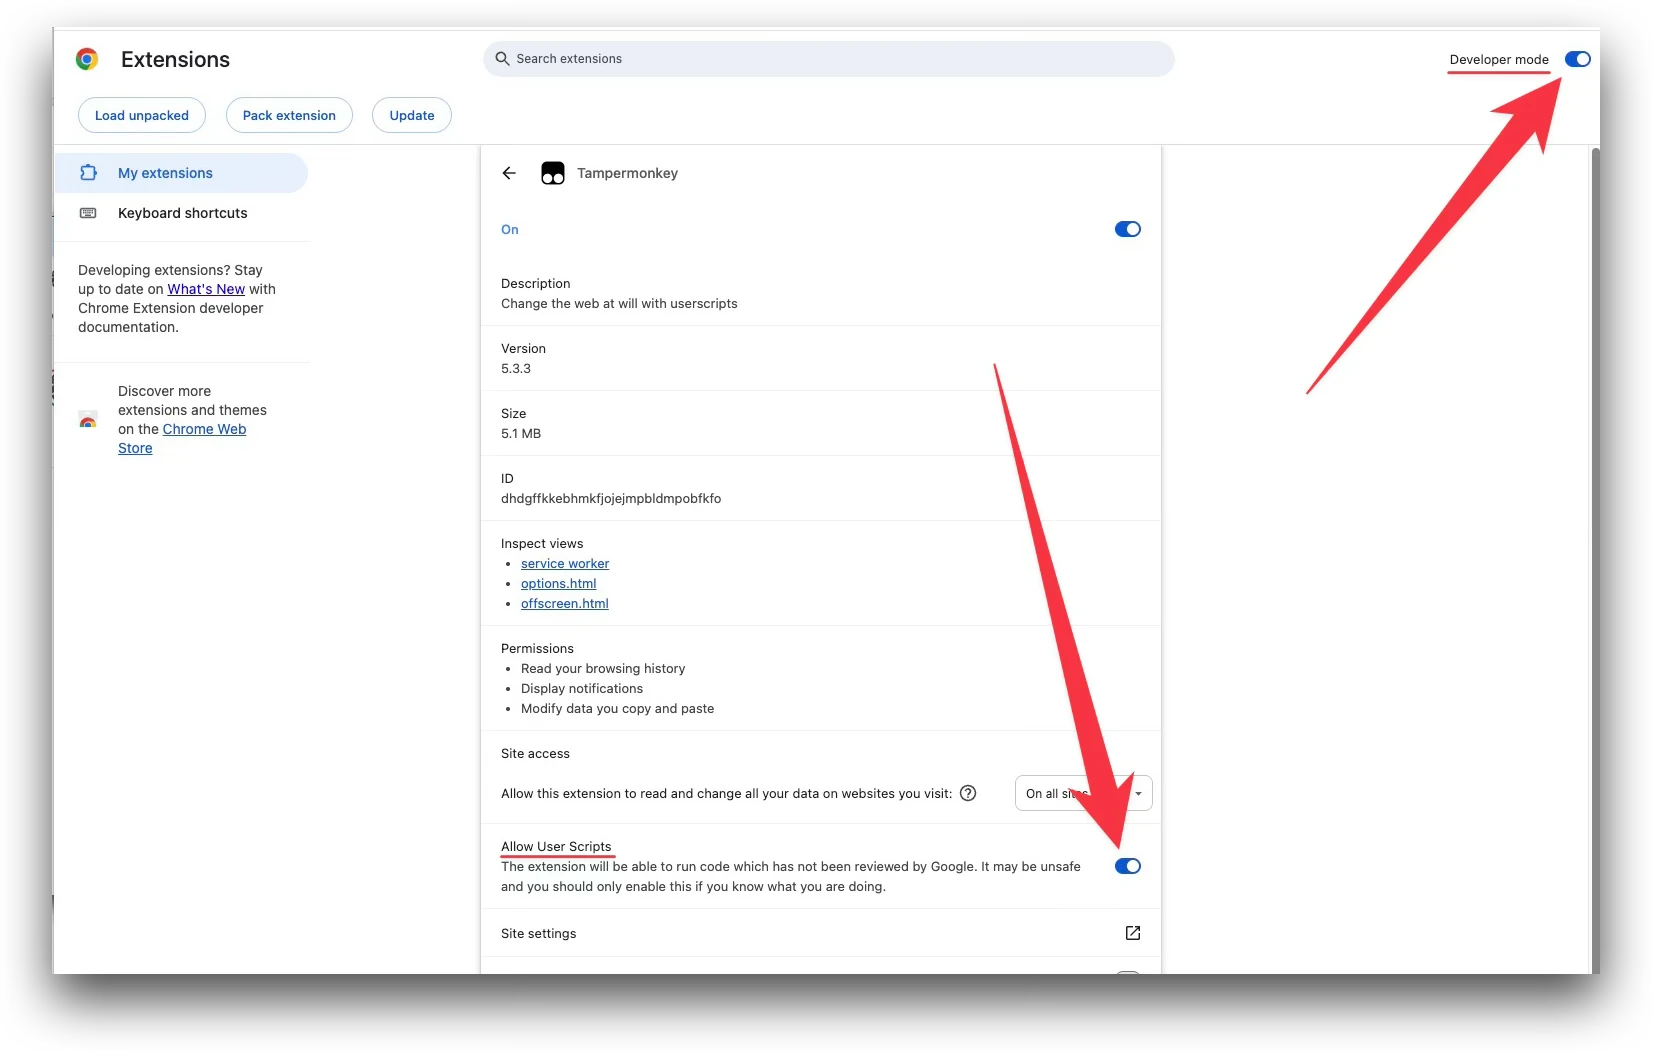Screen dimensions: 1653x1052
Task: Click the Extensions page title
Action: pos(175,59)
